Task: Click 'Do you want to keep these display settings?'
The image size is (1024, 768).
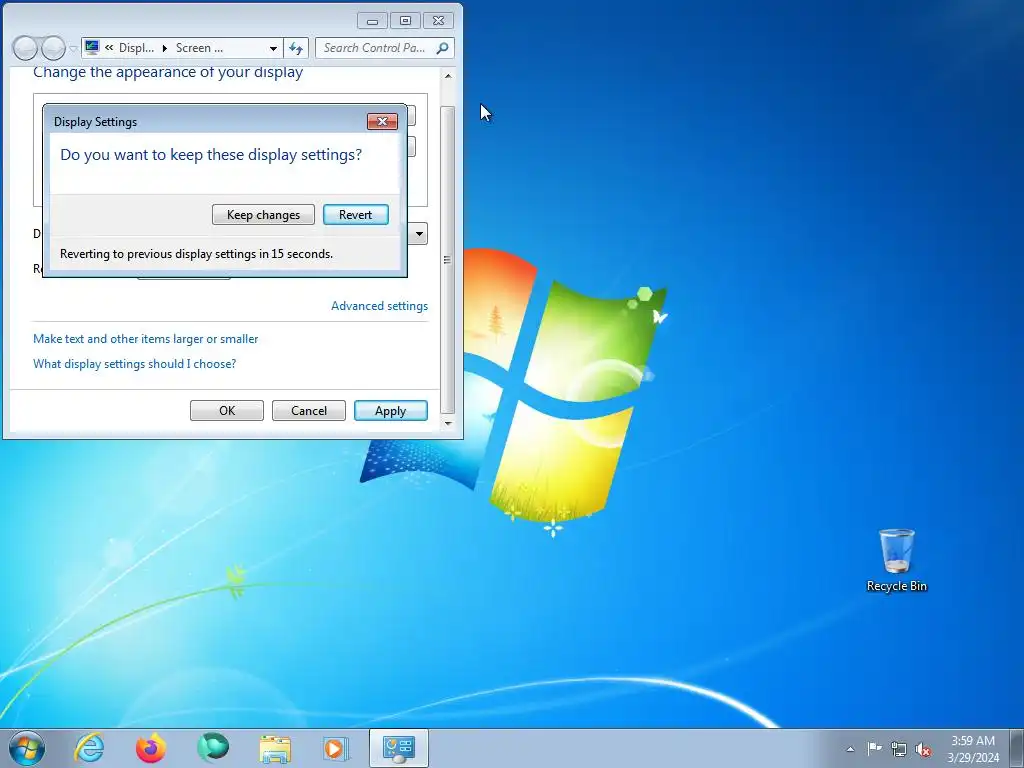Action: pos(211,155)
